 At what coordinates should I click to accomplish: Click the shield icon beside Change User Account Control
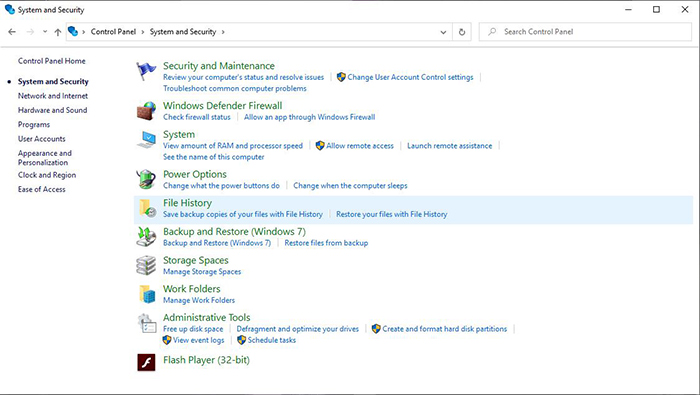coord(341,77)
